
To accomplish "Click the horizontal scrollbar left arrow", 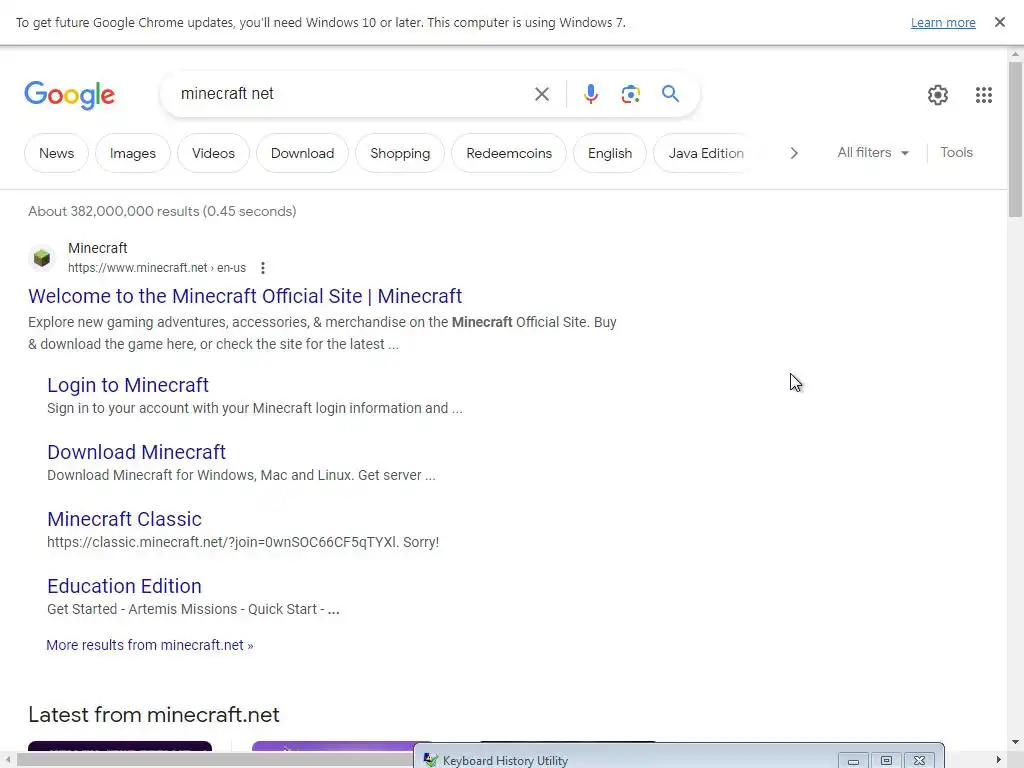I will (7, 760).
